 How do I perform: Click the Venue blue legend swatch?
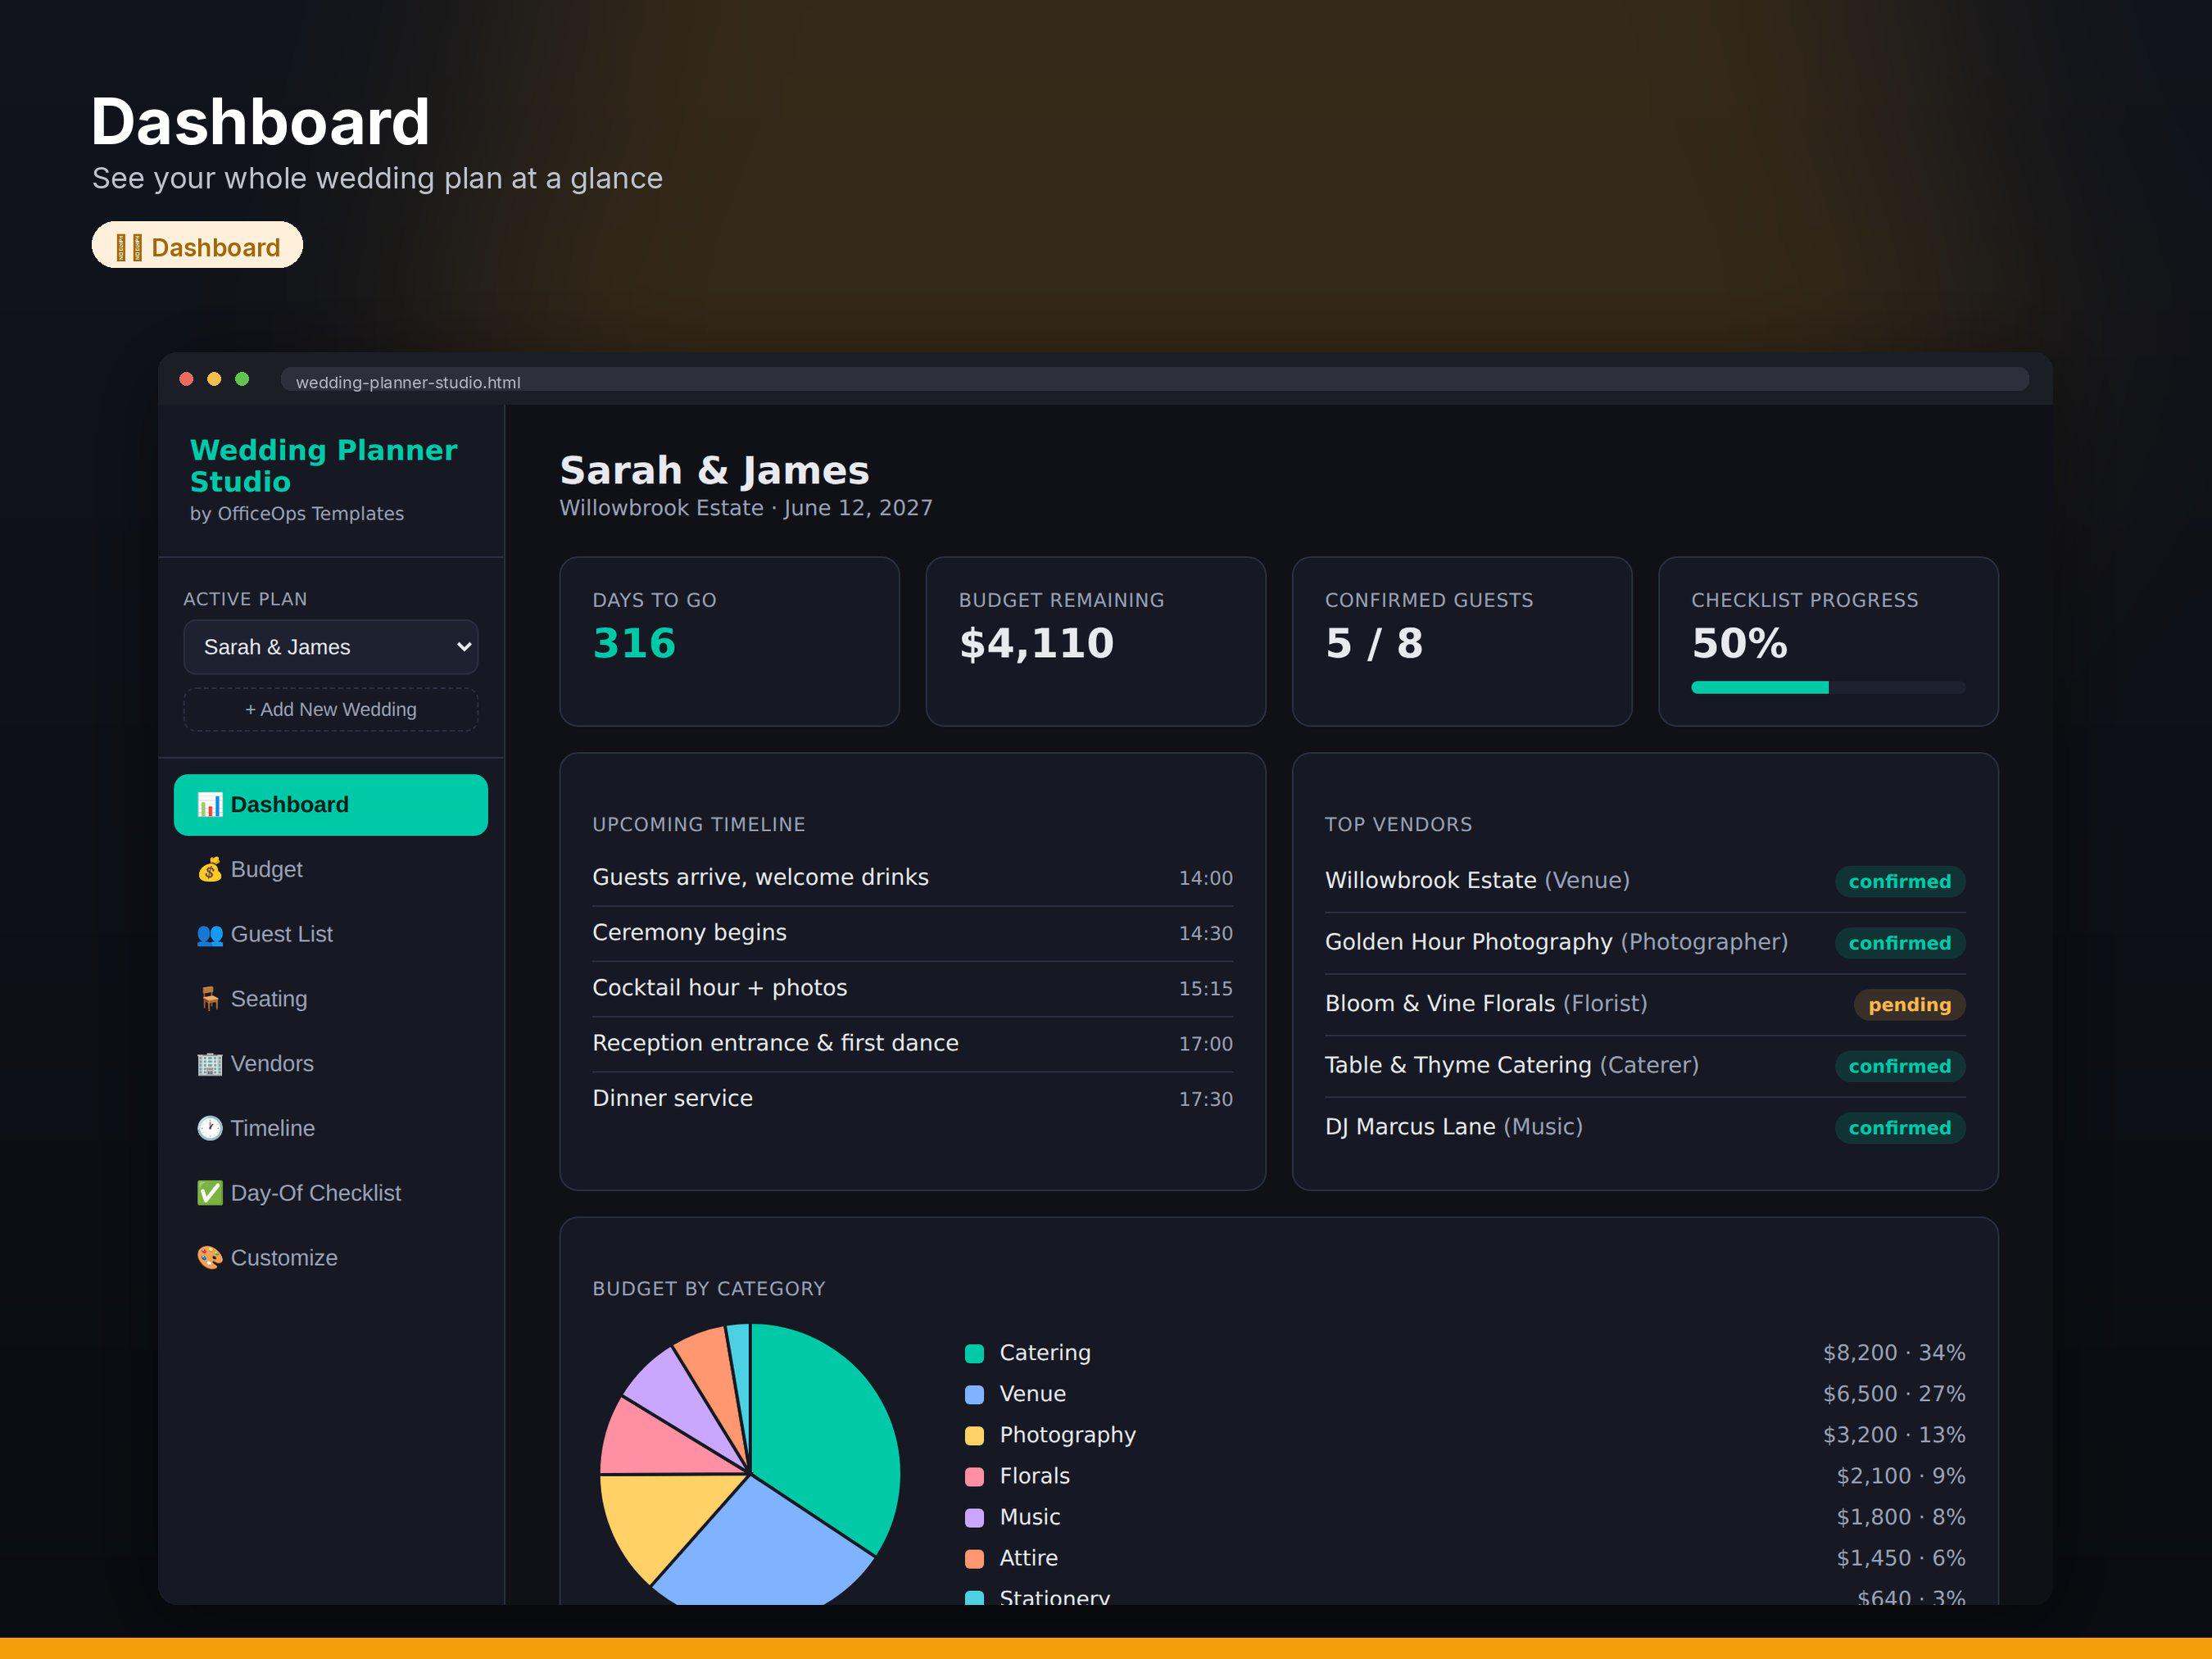pos(974,1395)
